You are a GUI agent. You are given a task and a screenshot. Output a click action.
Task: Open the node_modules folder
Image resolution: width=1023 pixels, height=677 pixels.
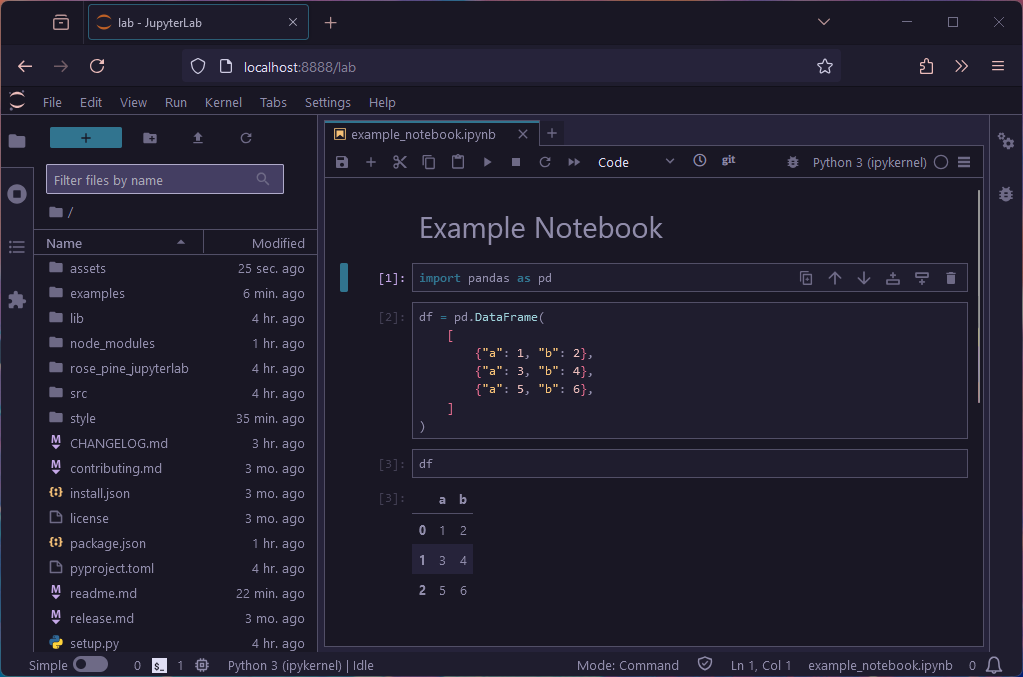(x=176, y=343)
